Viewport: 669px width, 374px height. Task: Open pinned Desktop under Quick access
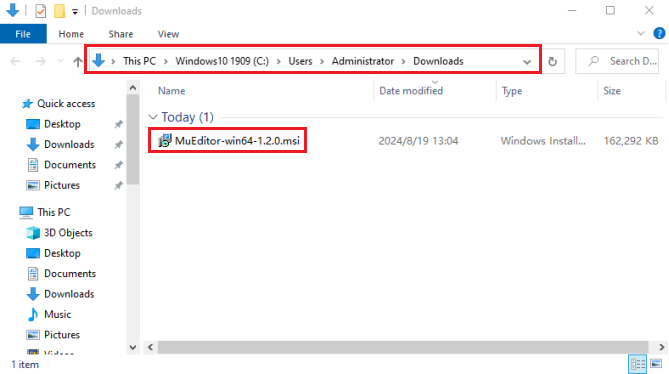click(x=62, y=124)
